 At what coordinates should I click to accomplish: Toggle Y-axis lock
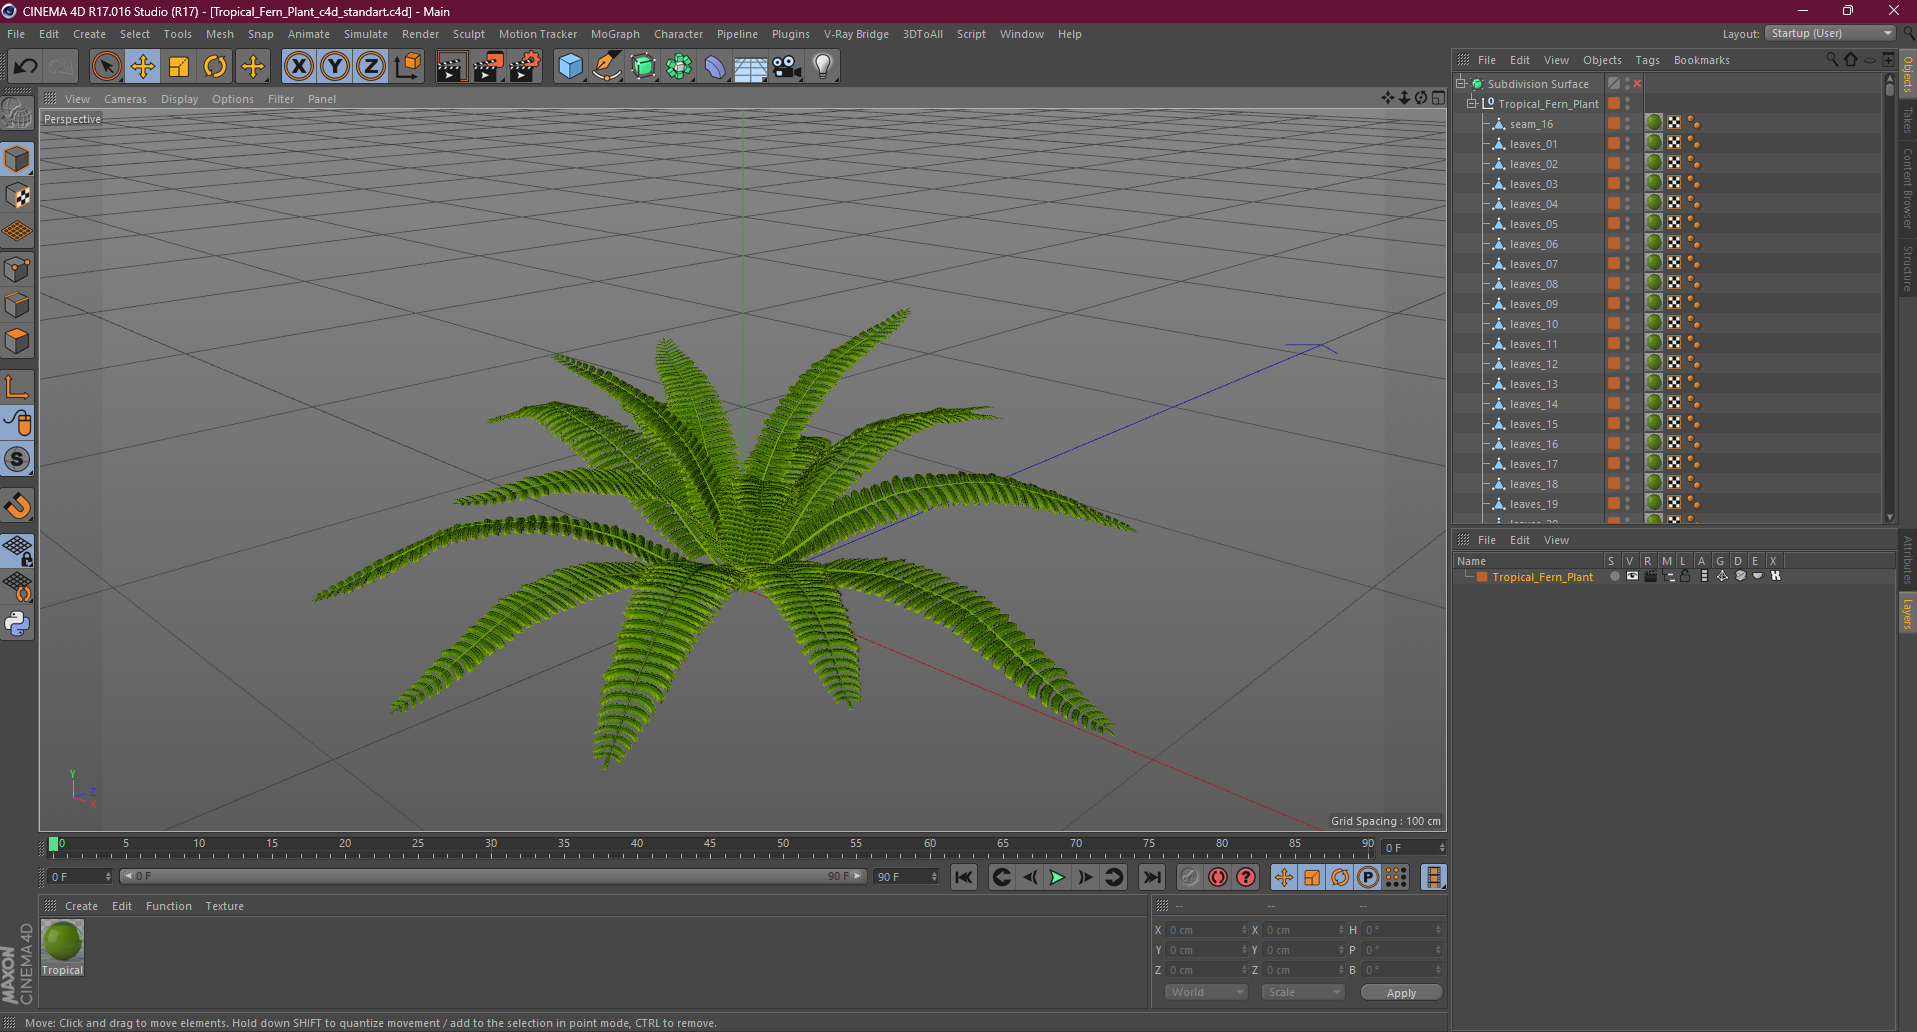(335, 67)
